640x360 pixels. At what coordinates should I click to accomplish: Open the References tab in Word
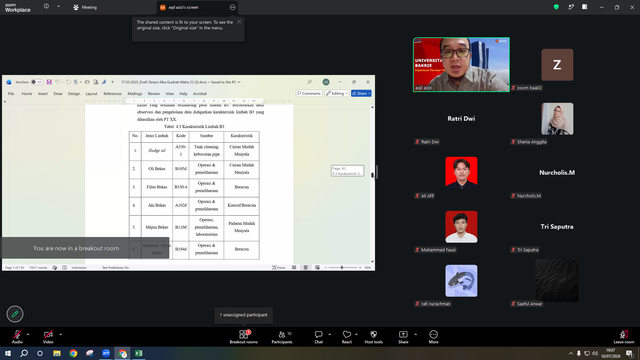(112, 93)
